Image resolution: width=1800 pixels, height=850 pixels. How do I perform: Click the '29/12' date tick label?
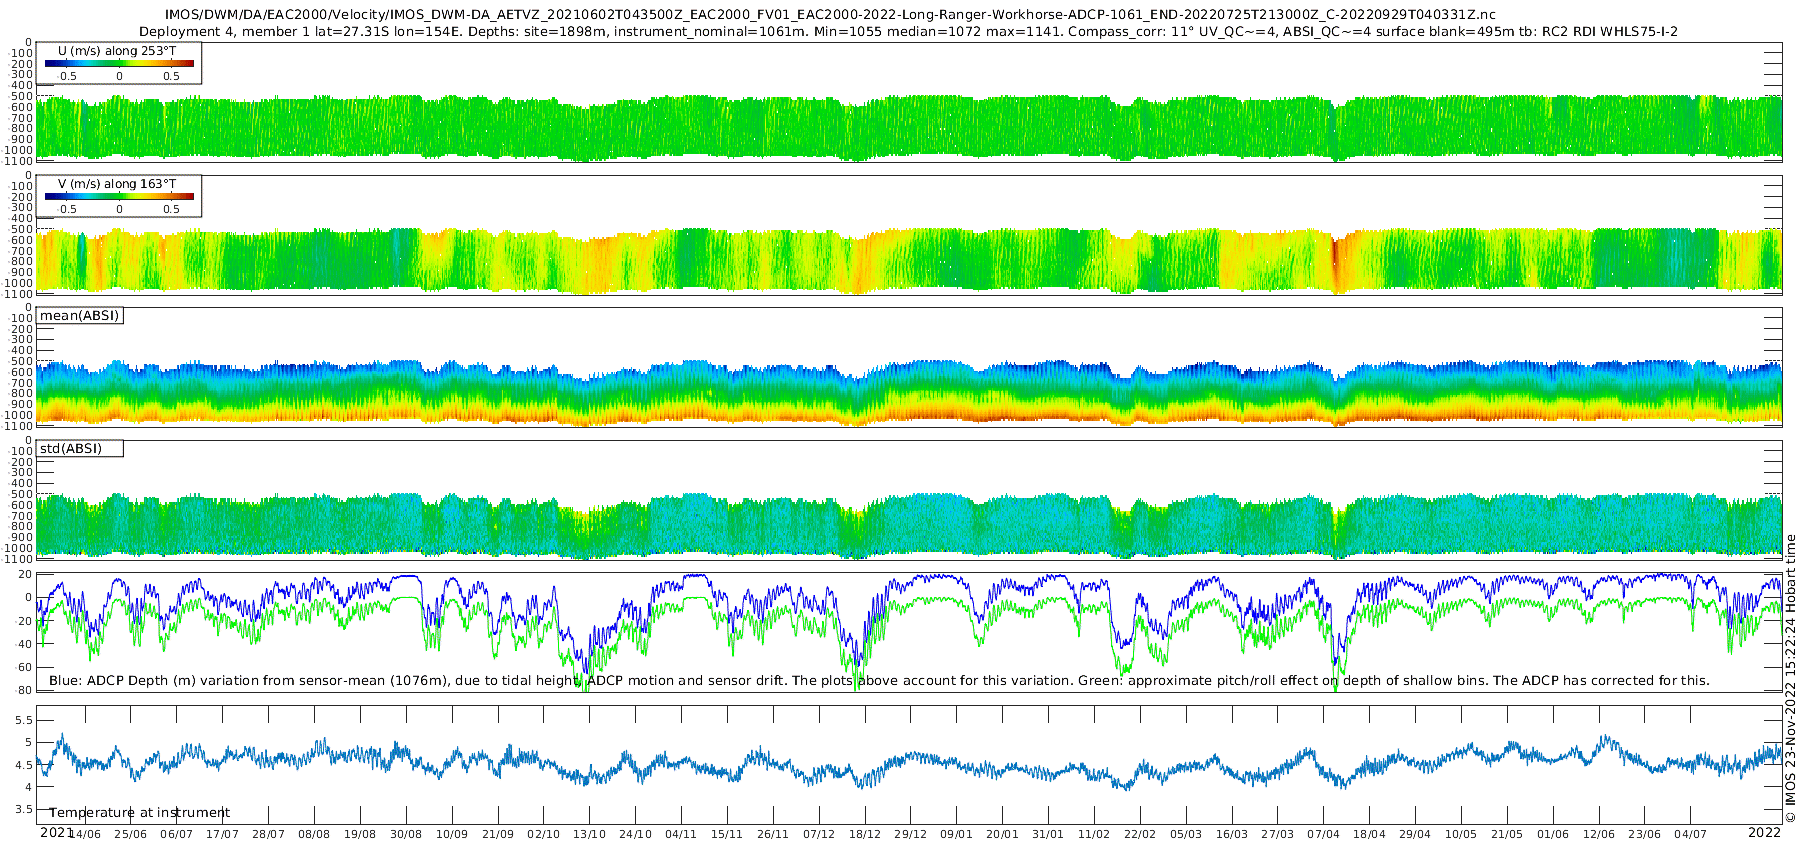(911, 834)
